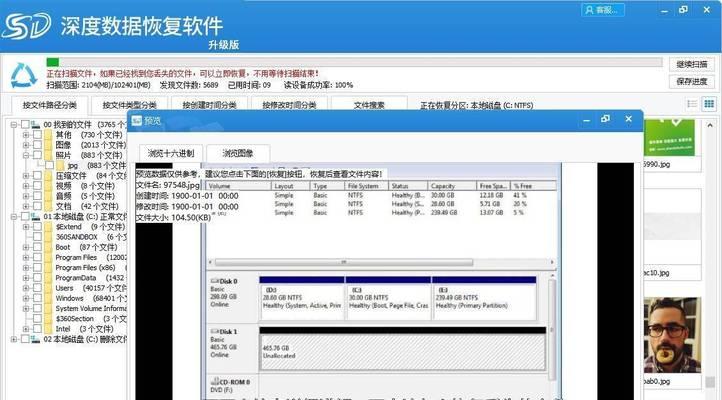Collapse the 00 找到的文件 tree node
Screen dimensions: 722x400
pos(14,125)
